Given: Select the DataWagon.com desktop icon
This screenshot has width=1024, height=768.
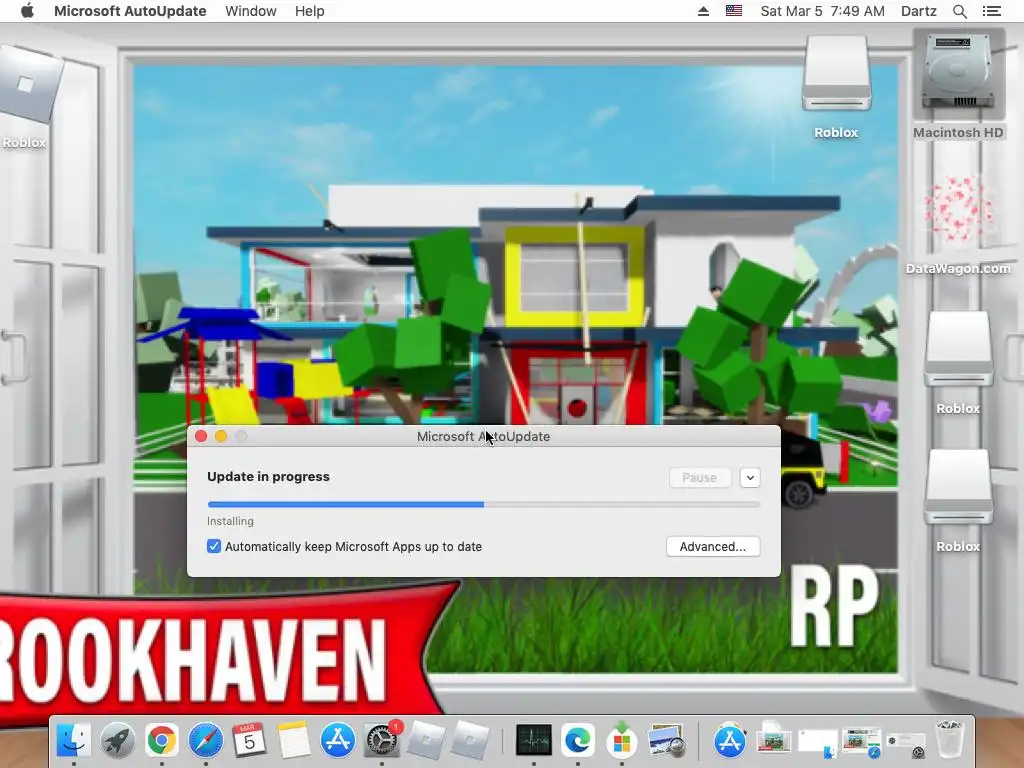Looking at the screenshot, I should coord(958,224).
